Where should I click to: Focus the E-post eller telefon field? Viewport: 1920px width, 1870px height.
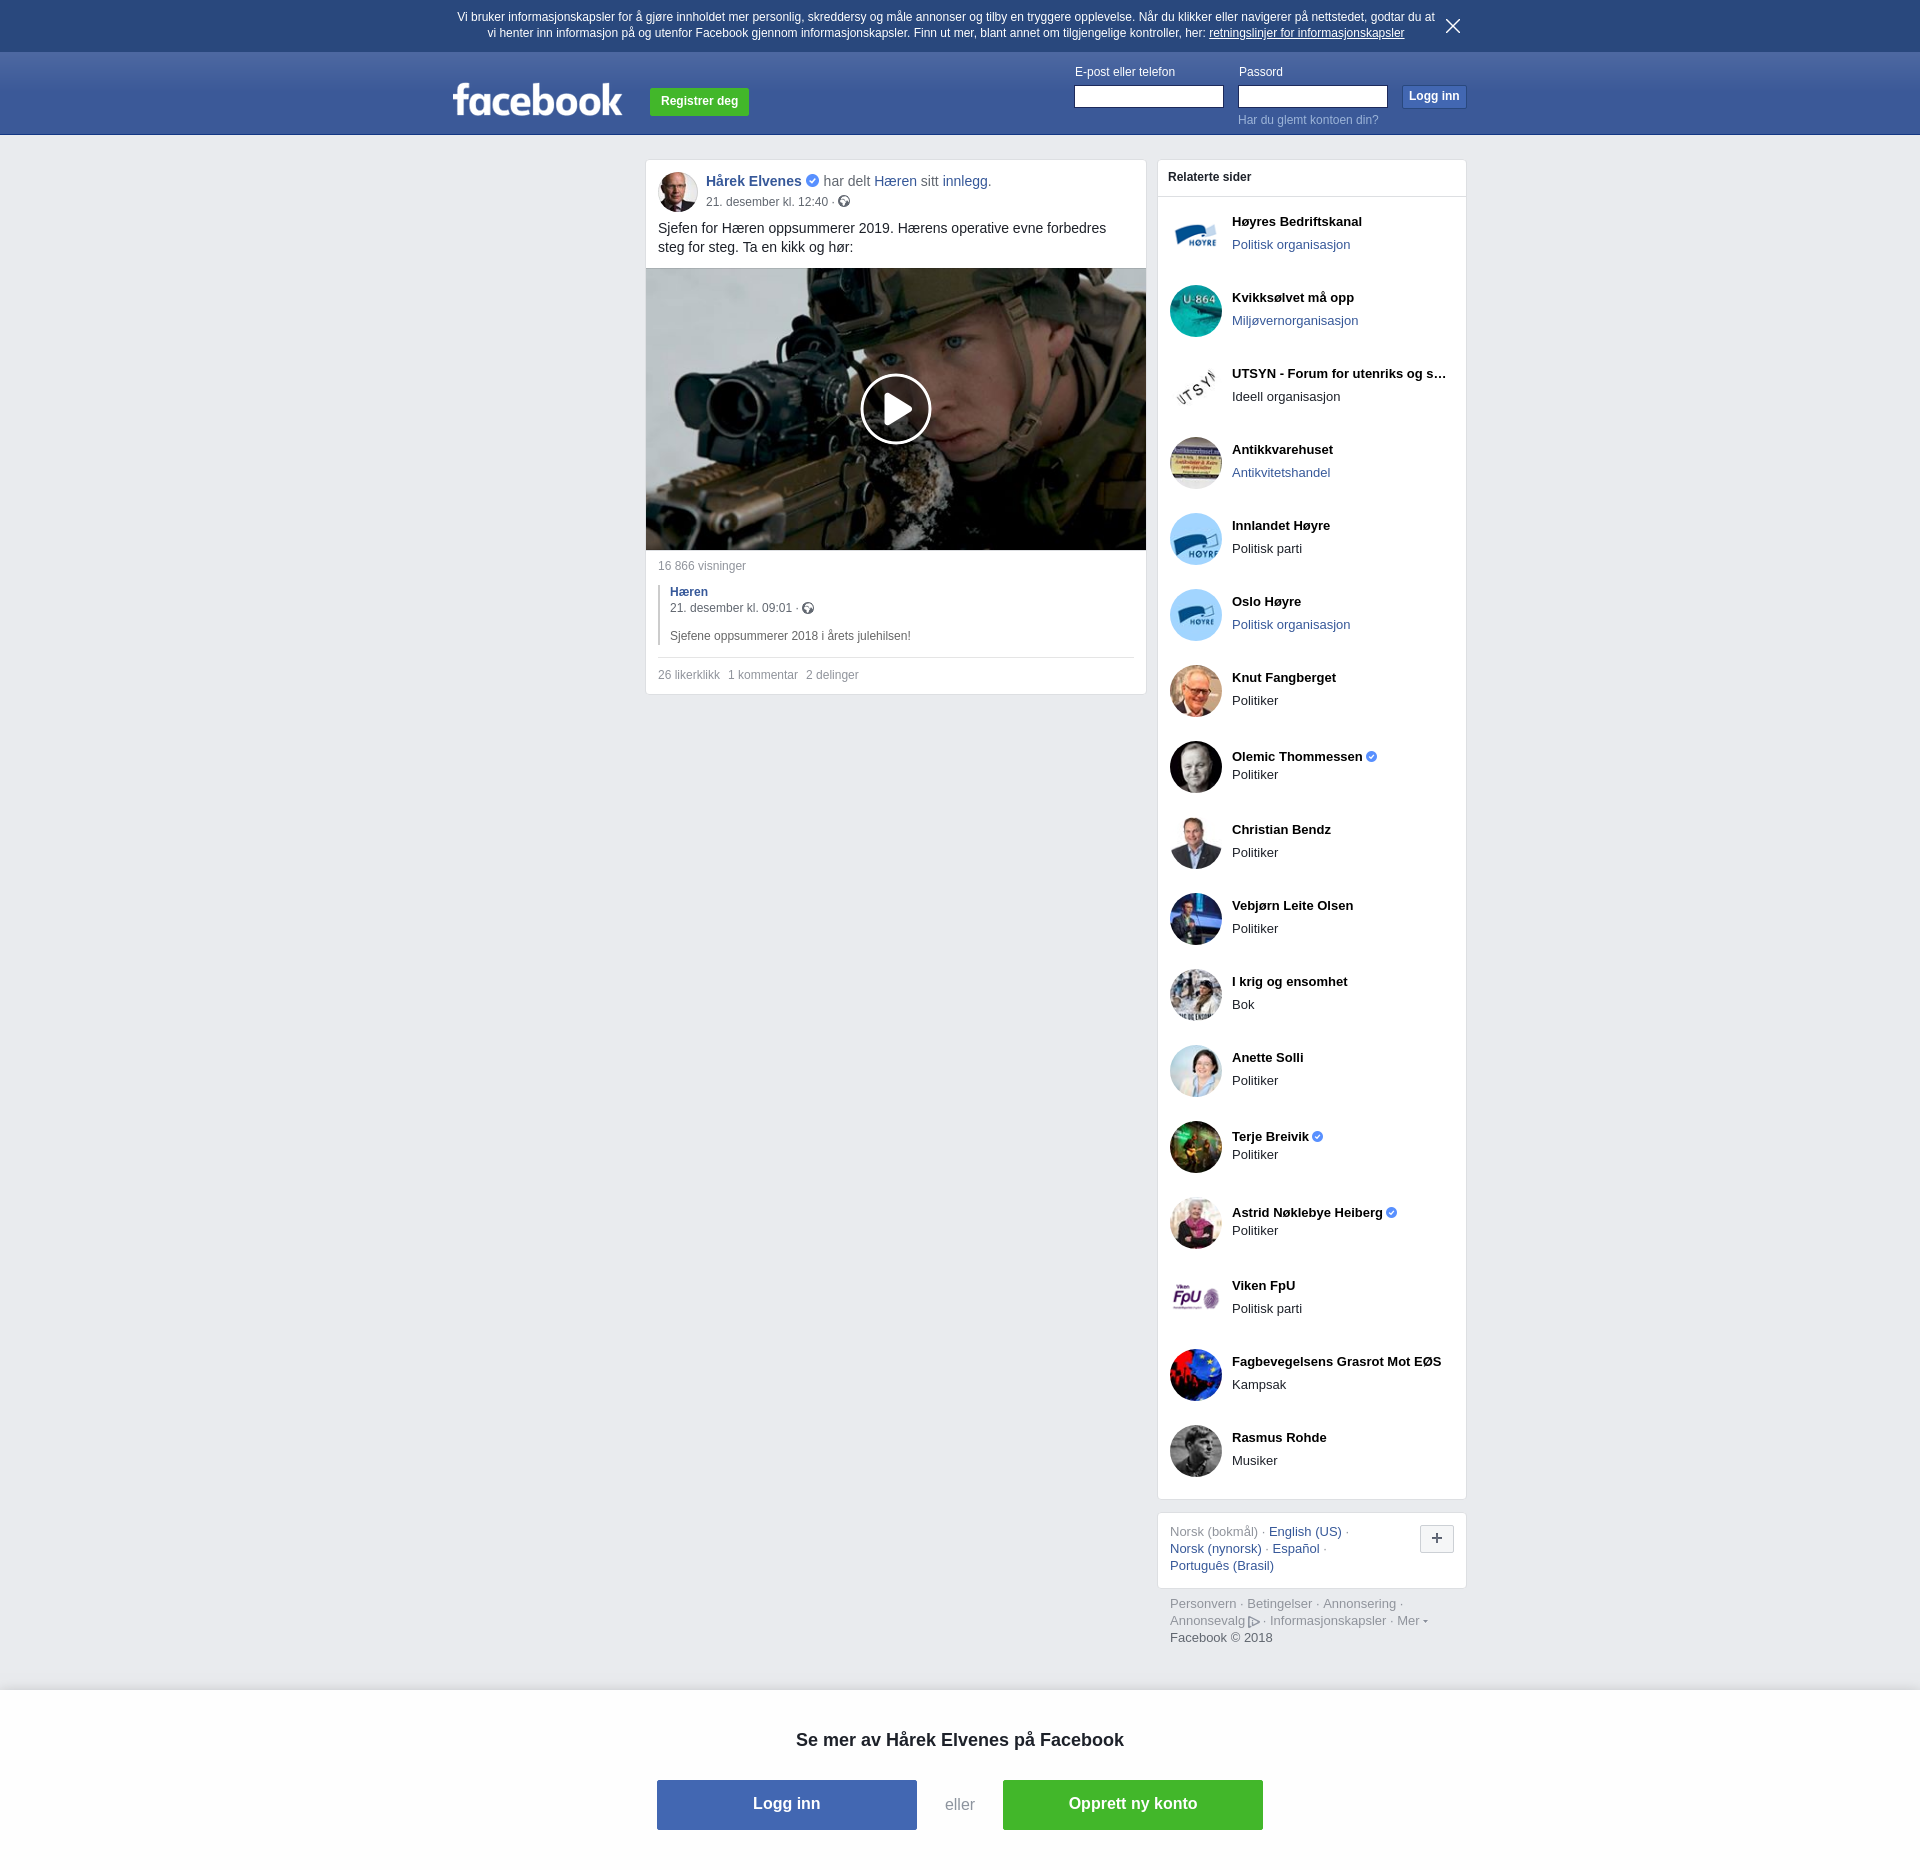click(x=1149, y=96)
